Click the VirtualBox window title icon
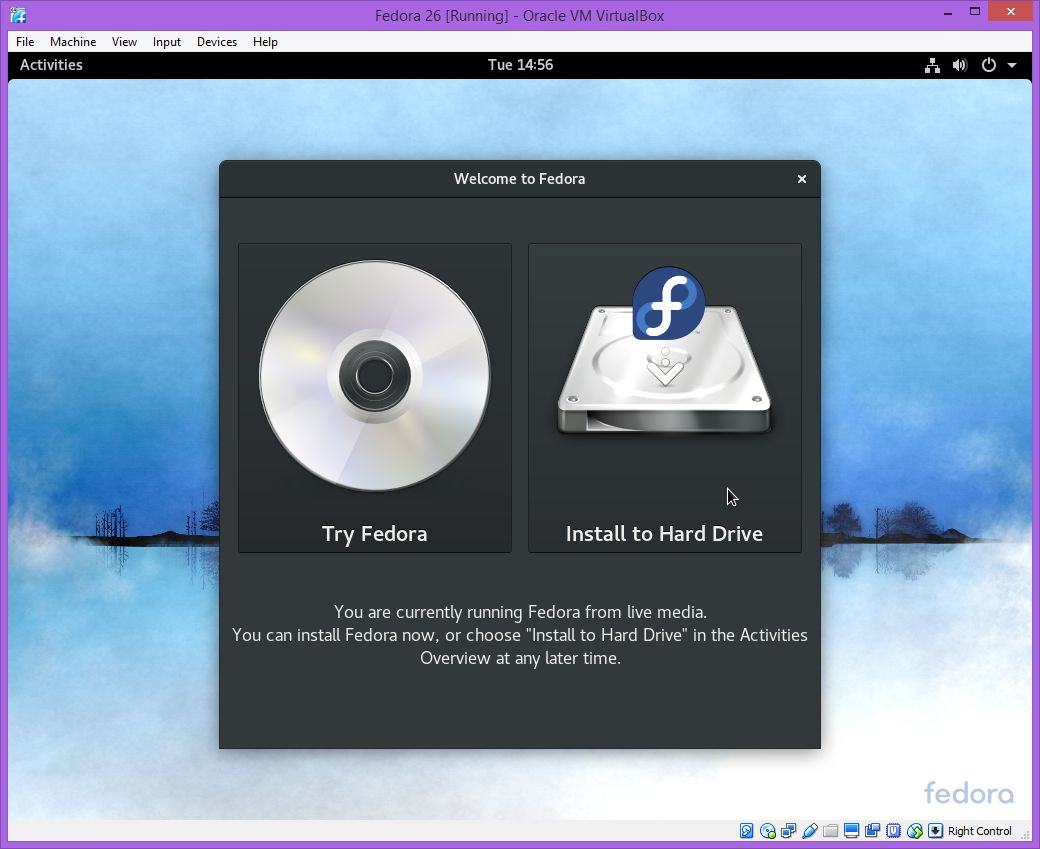1040x849 pixels. [x=18, y=15]
